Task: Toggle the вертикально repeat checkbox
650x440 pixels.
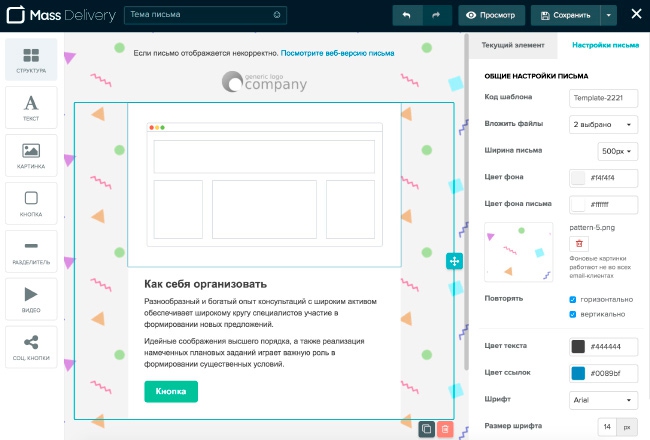Action: click(572, 314)
